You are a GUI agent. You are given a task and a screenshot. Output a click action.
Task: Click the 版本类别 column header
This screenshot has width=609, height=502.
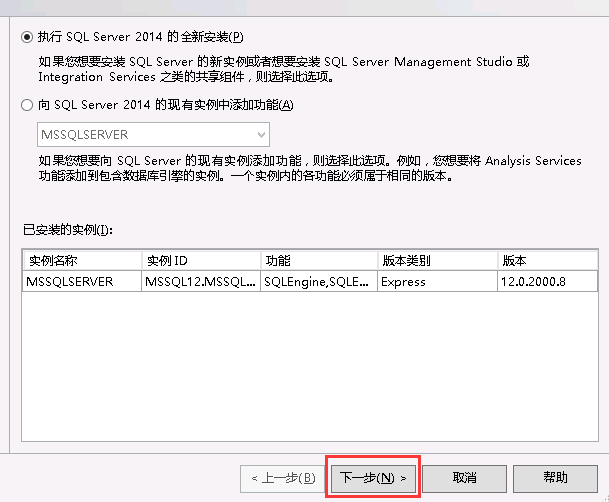438,261
